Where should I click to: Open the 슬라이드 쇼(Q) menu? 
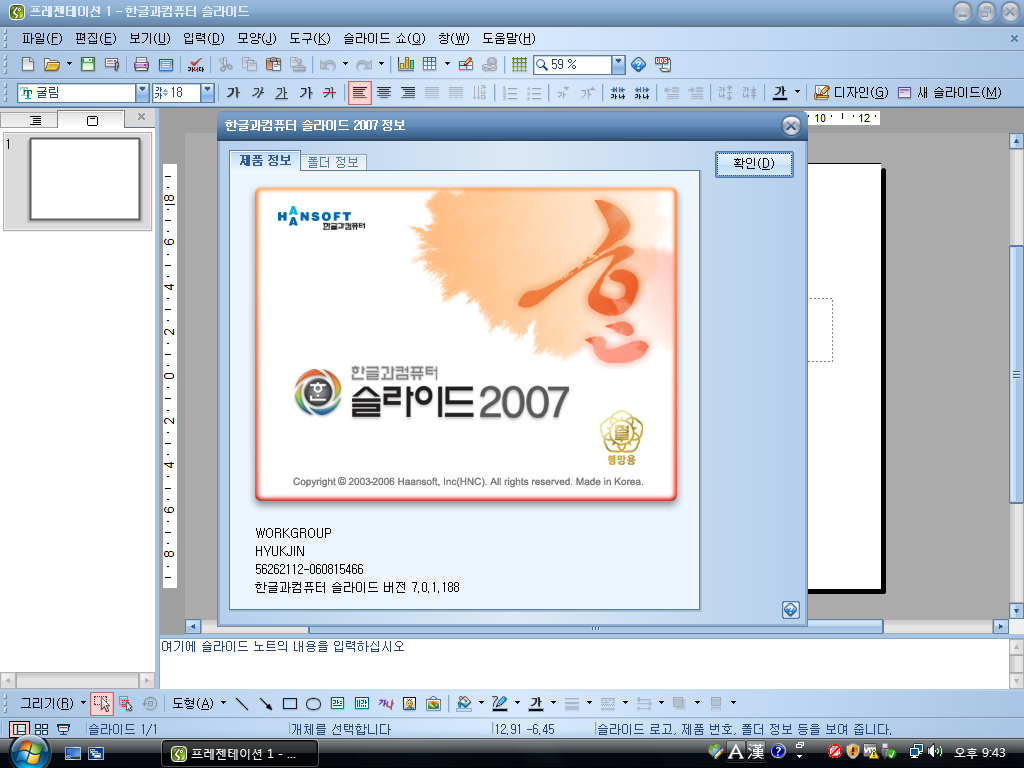(384, 39)
